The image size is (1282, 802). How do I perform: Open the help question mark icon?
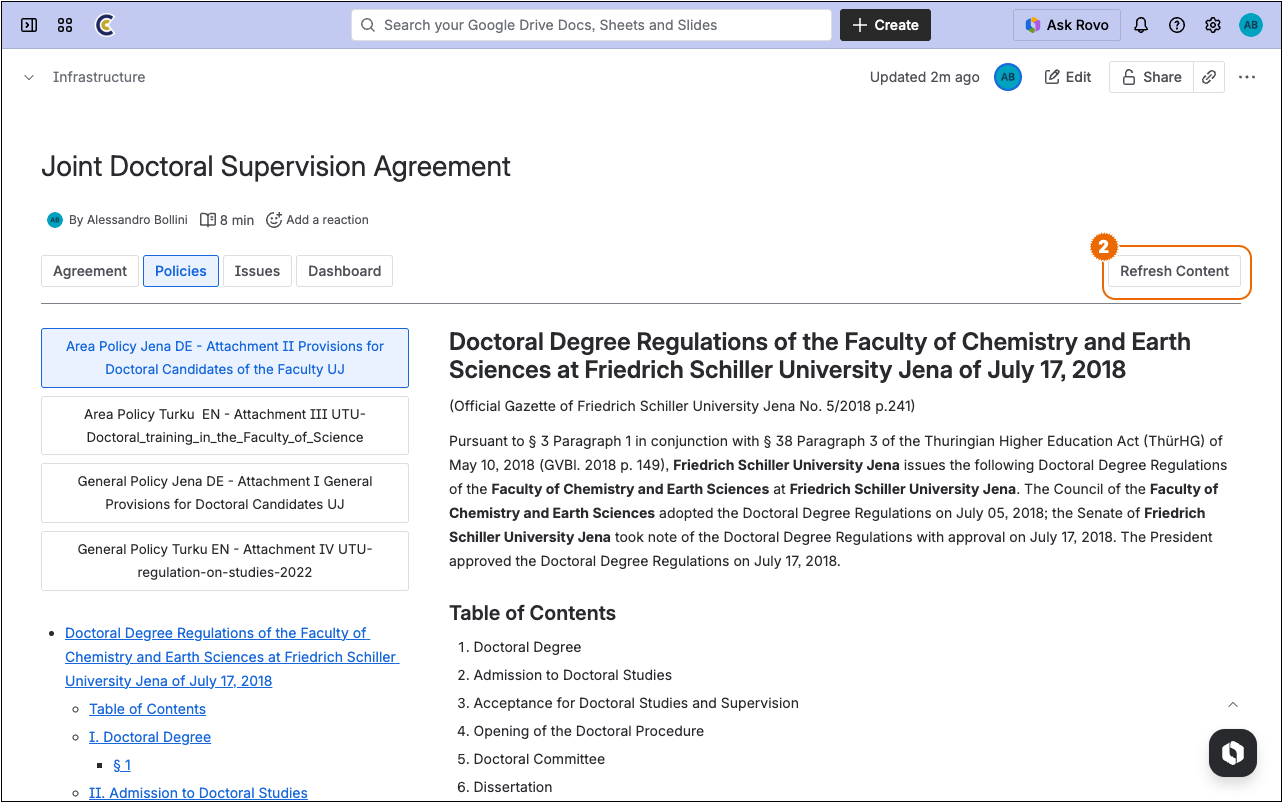(1177, 25)
